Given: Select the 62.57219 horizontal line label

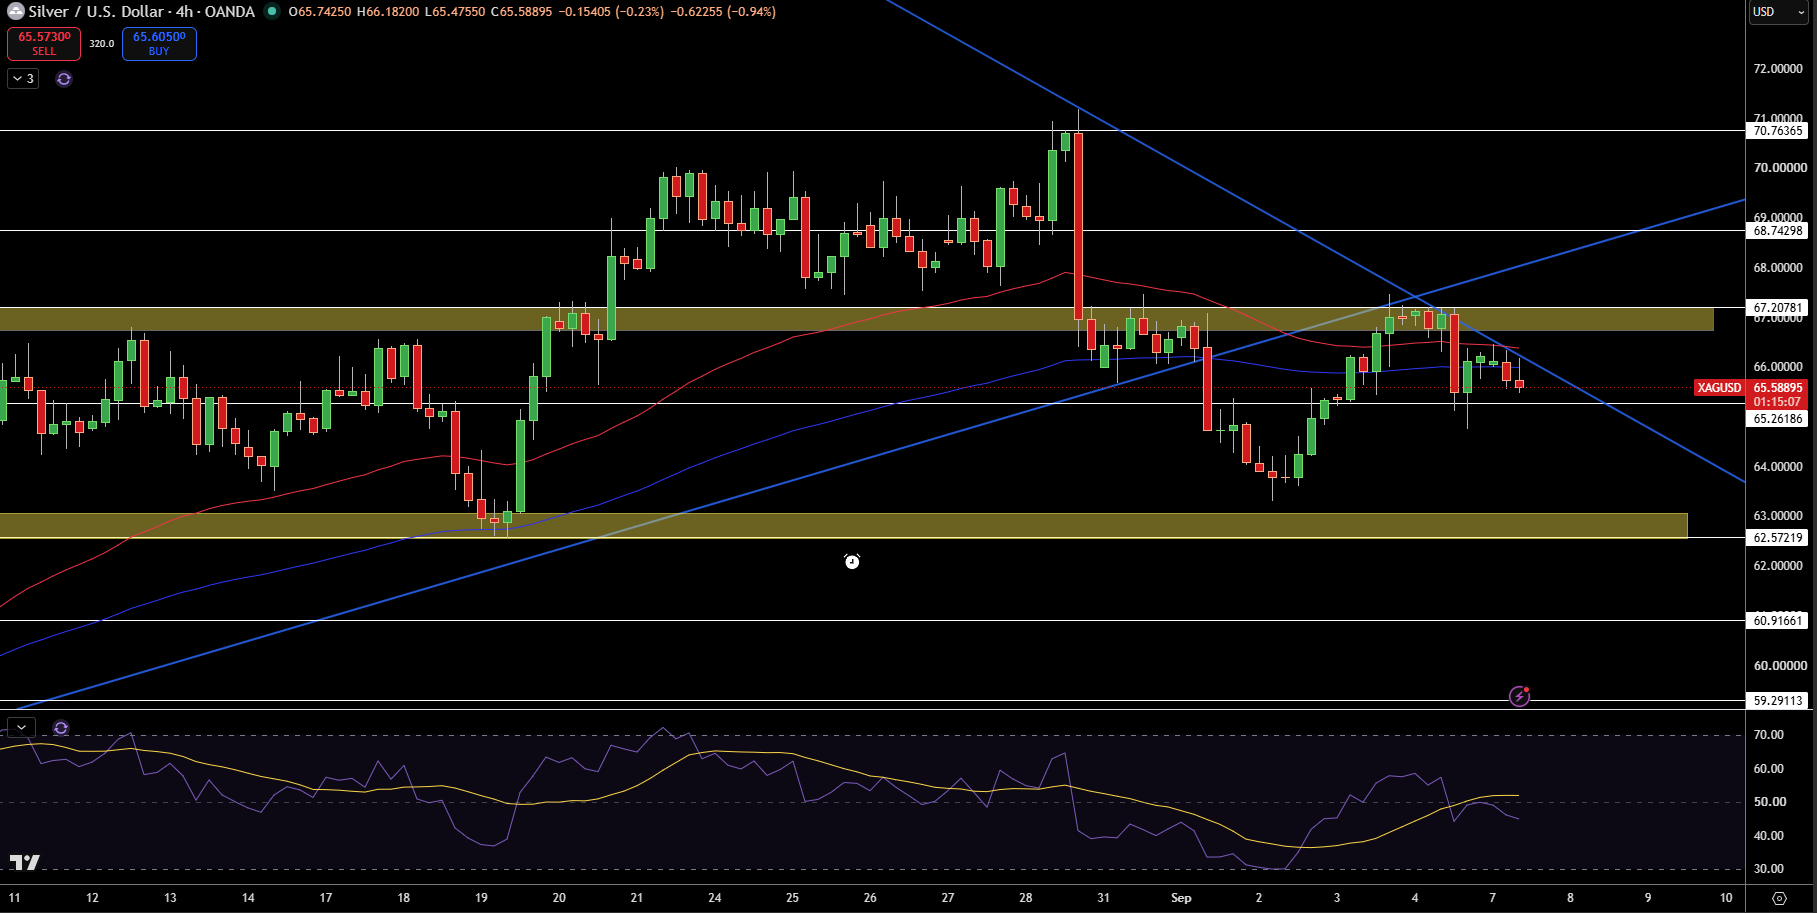Looking at the screenshot, I should coord(1779,538).
